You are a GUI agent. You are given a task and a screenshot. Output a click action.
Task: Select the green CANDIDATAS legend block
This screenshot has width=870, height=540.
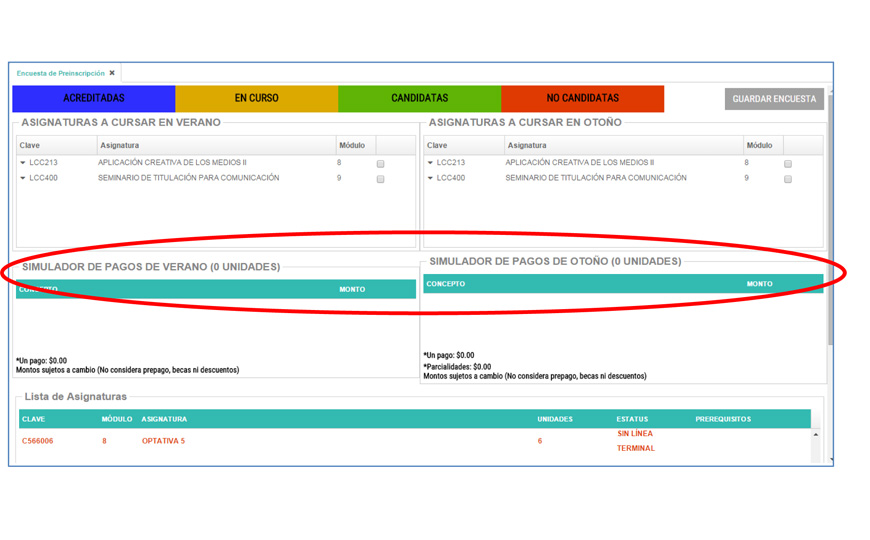(419, 98)
